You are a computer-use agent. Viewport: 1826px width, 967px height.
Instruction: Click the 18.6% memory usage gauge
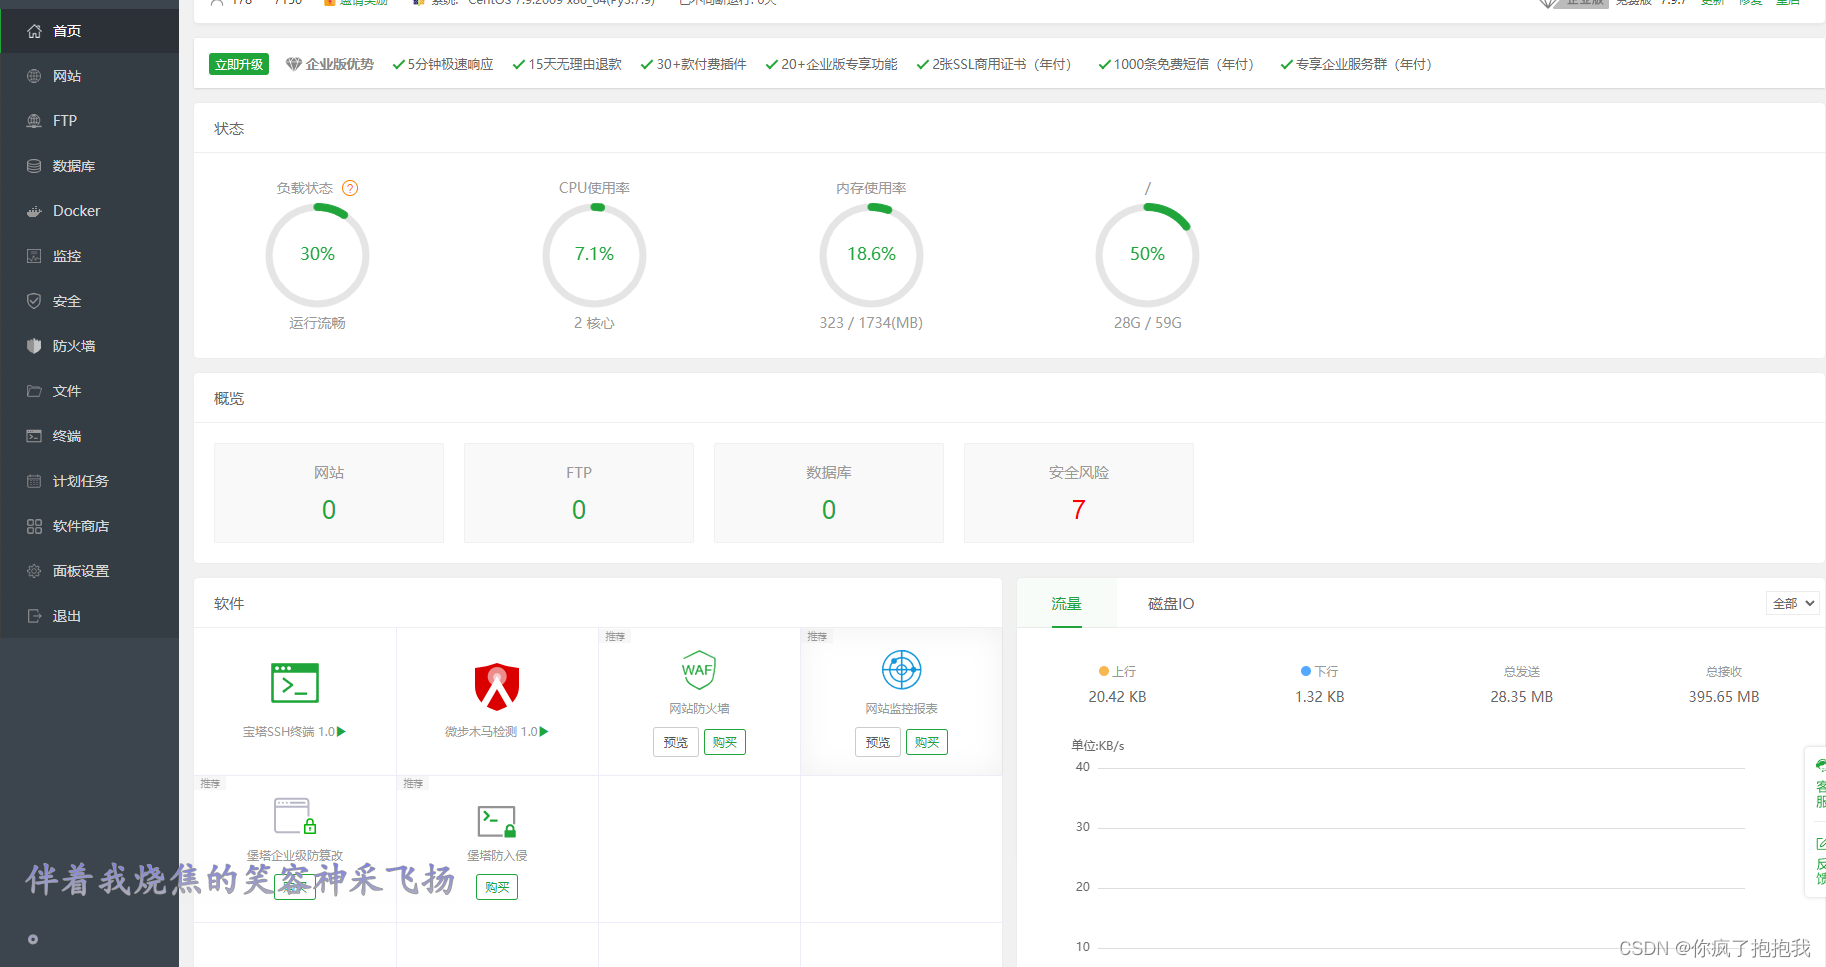871,255
